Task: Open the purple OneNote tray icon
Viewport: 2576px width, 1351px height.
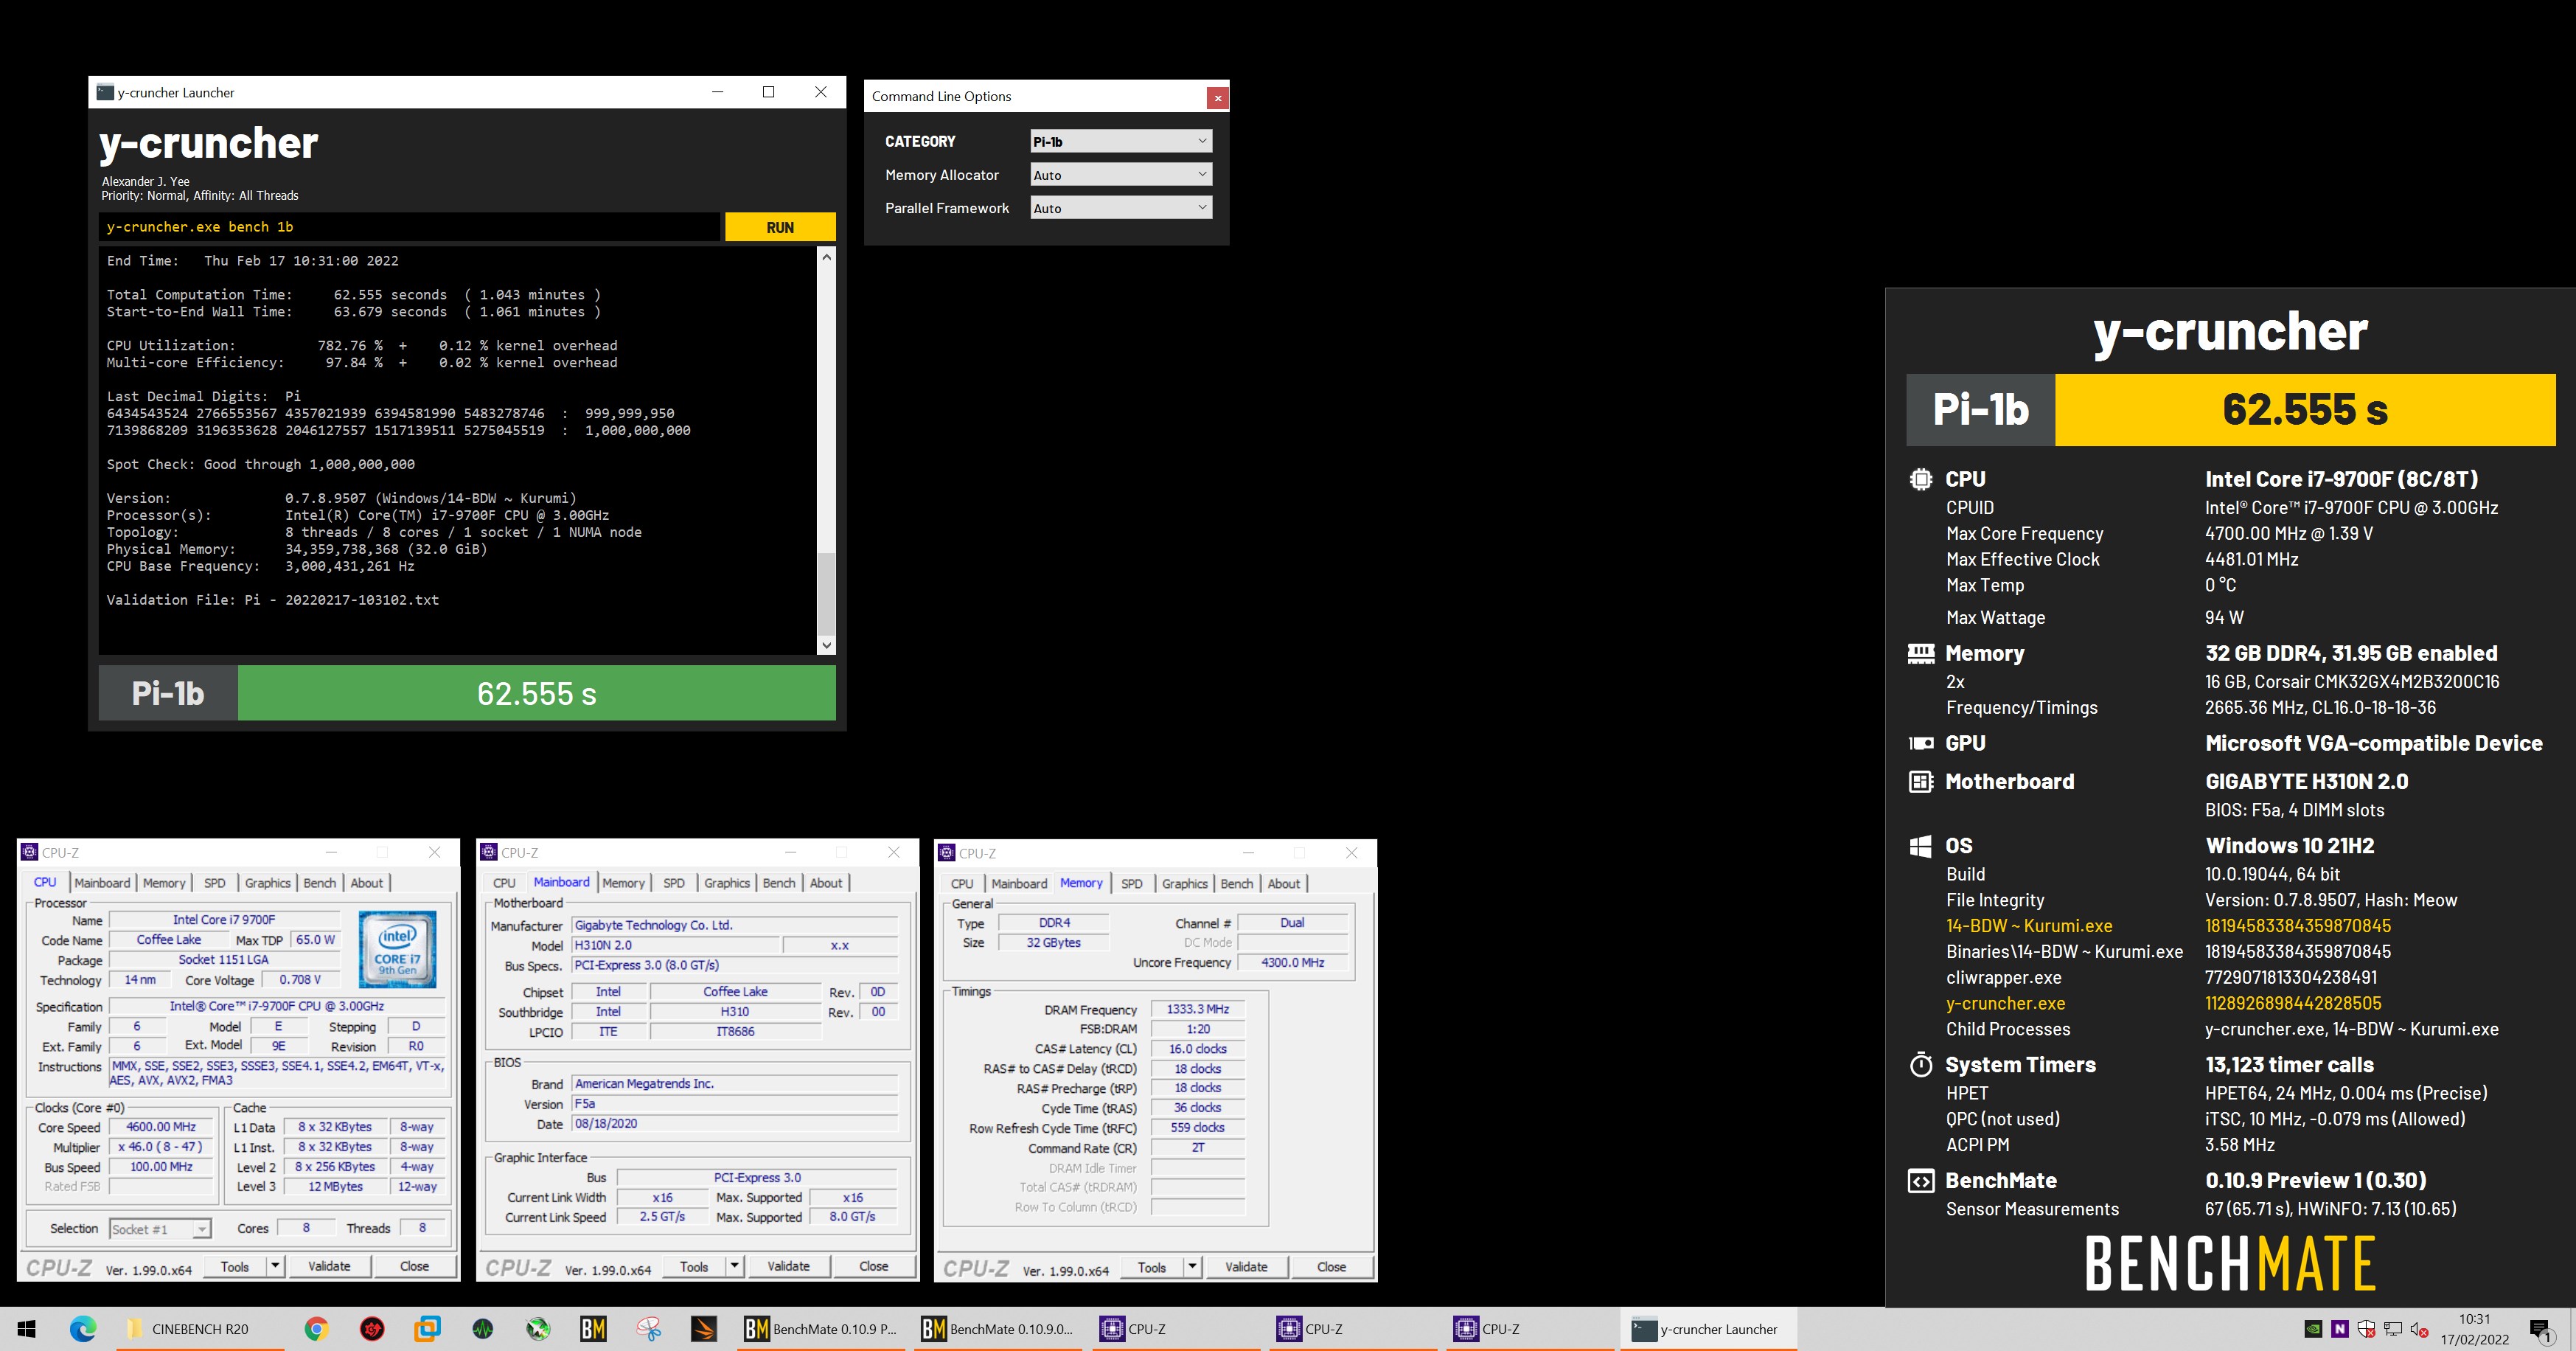Action: click(2339, 1329)
